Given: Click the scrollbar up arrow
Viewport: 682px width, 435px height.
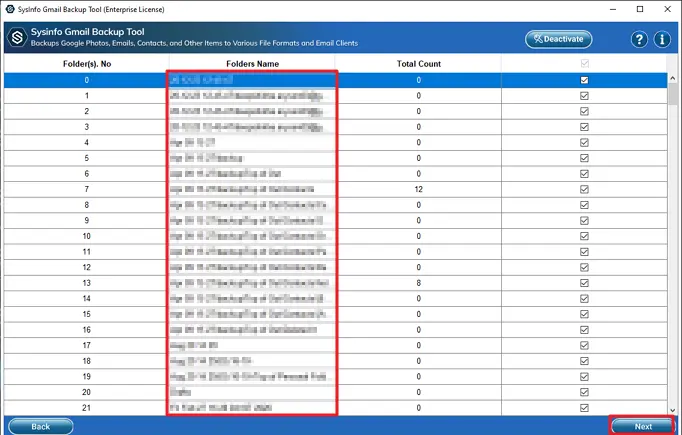Looking at the screenshot, I should [x=673, y=78].
